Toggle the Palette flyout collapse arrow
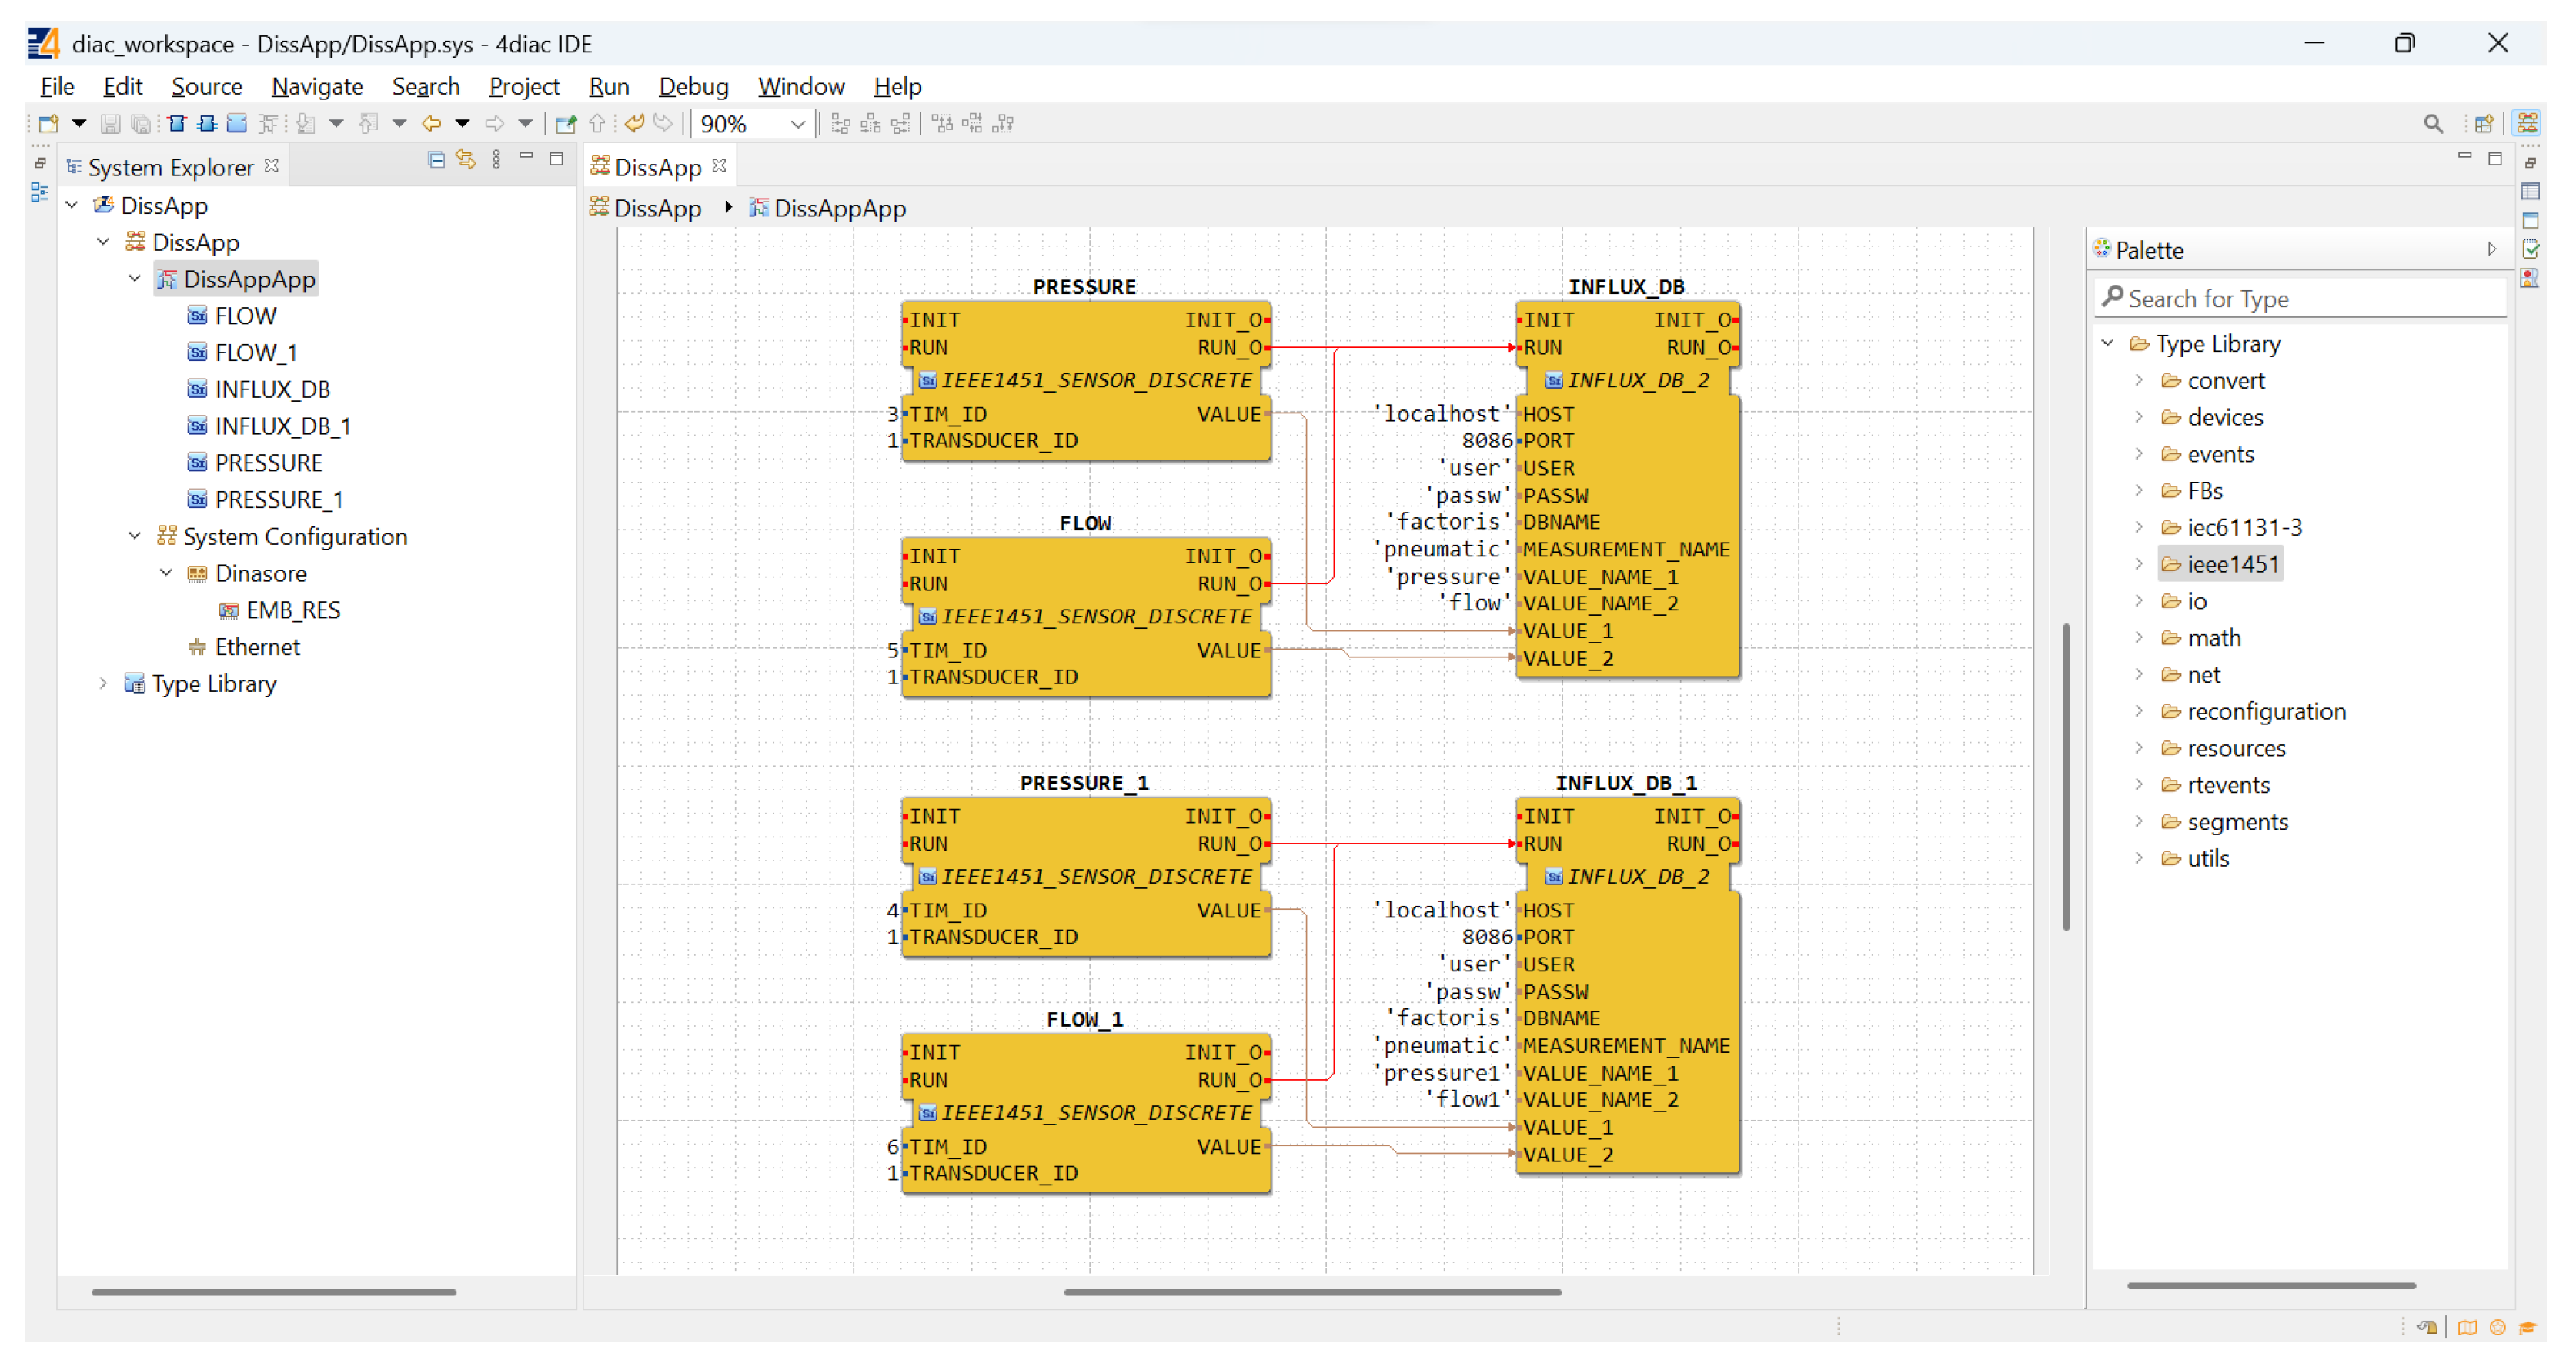Screen dimensions: 2576x1367 coord(2491,249)
